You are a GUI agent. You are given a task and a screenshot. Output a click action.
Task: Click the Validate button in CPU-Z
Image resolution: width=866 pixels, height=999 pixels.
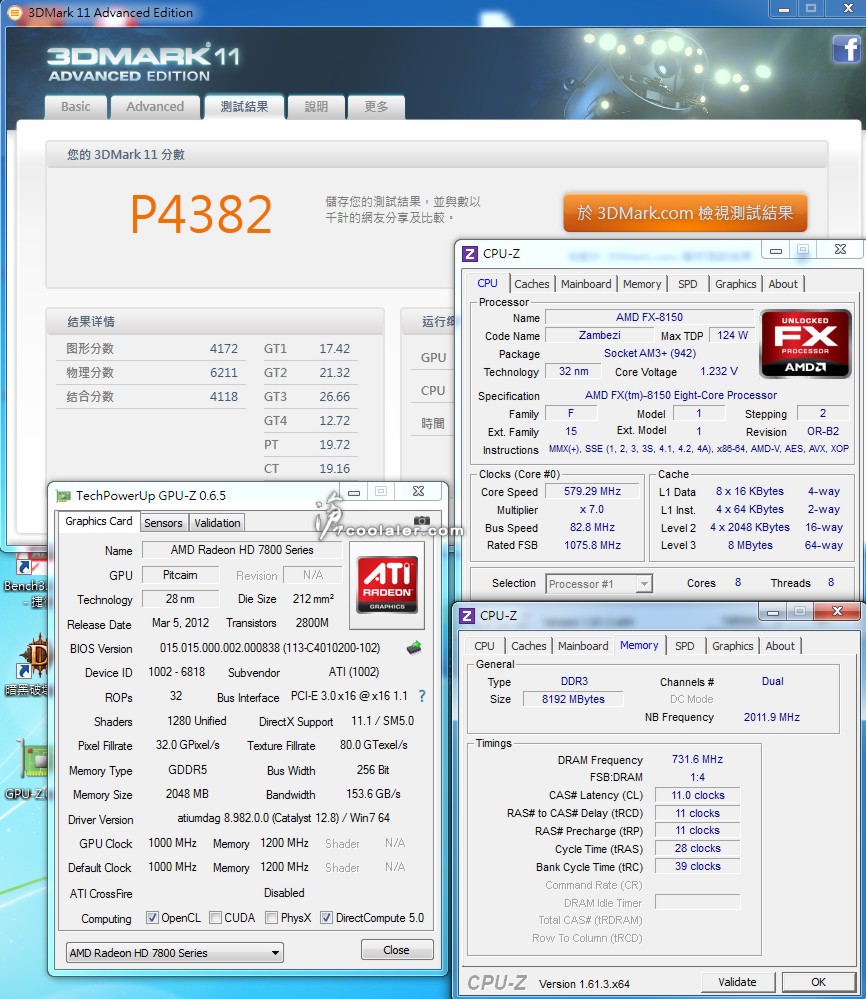pyautogui.click(x=737, y=982)
